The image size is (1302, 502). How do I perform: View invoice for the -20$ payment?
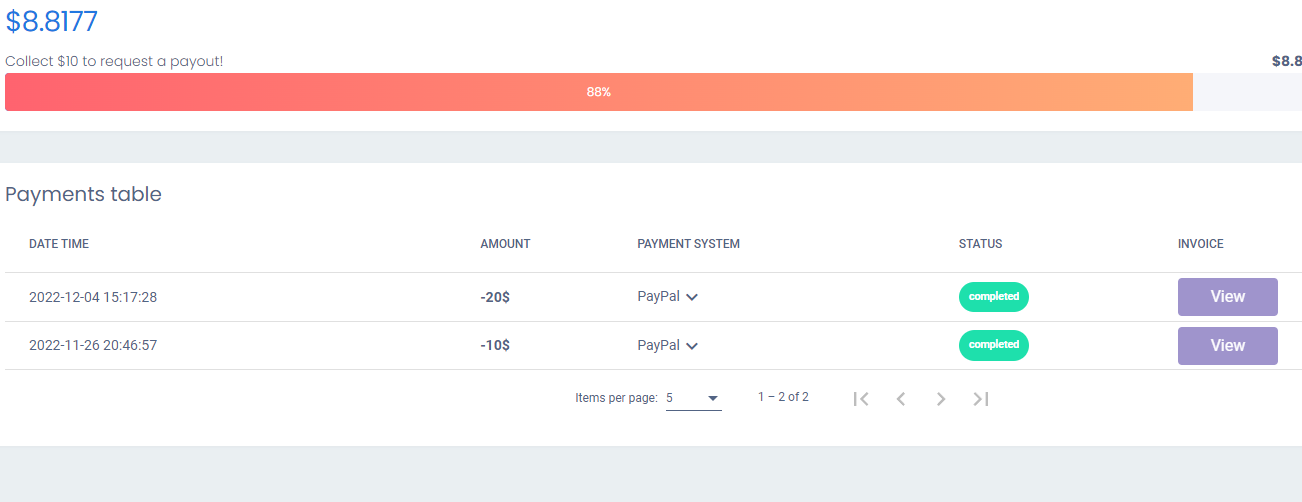click(1228, 297)
